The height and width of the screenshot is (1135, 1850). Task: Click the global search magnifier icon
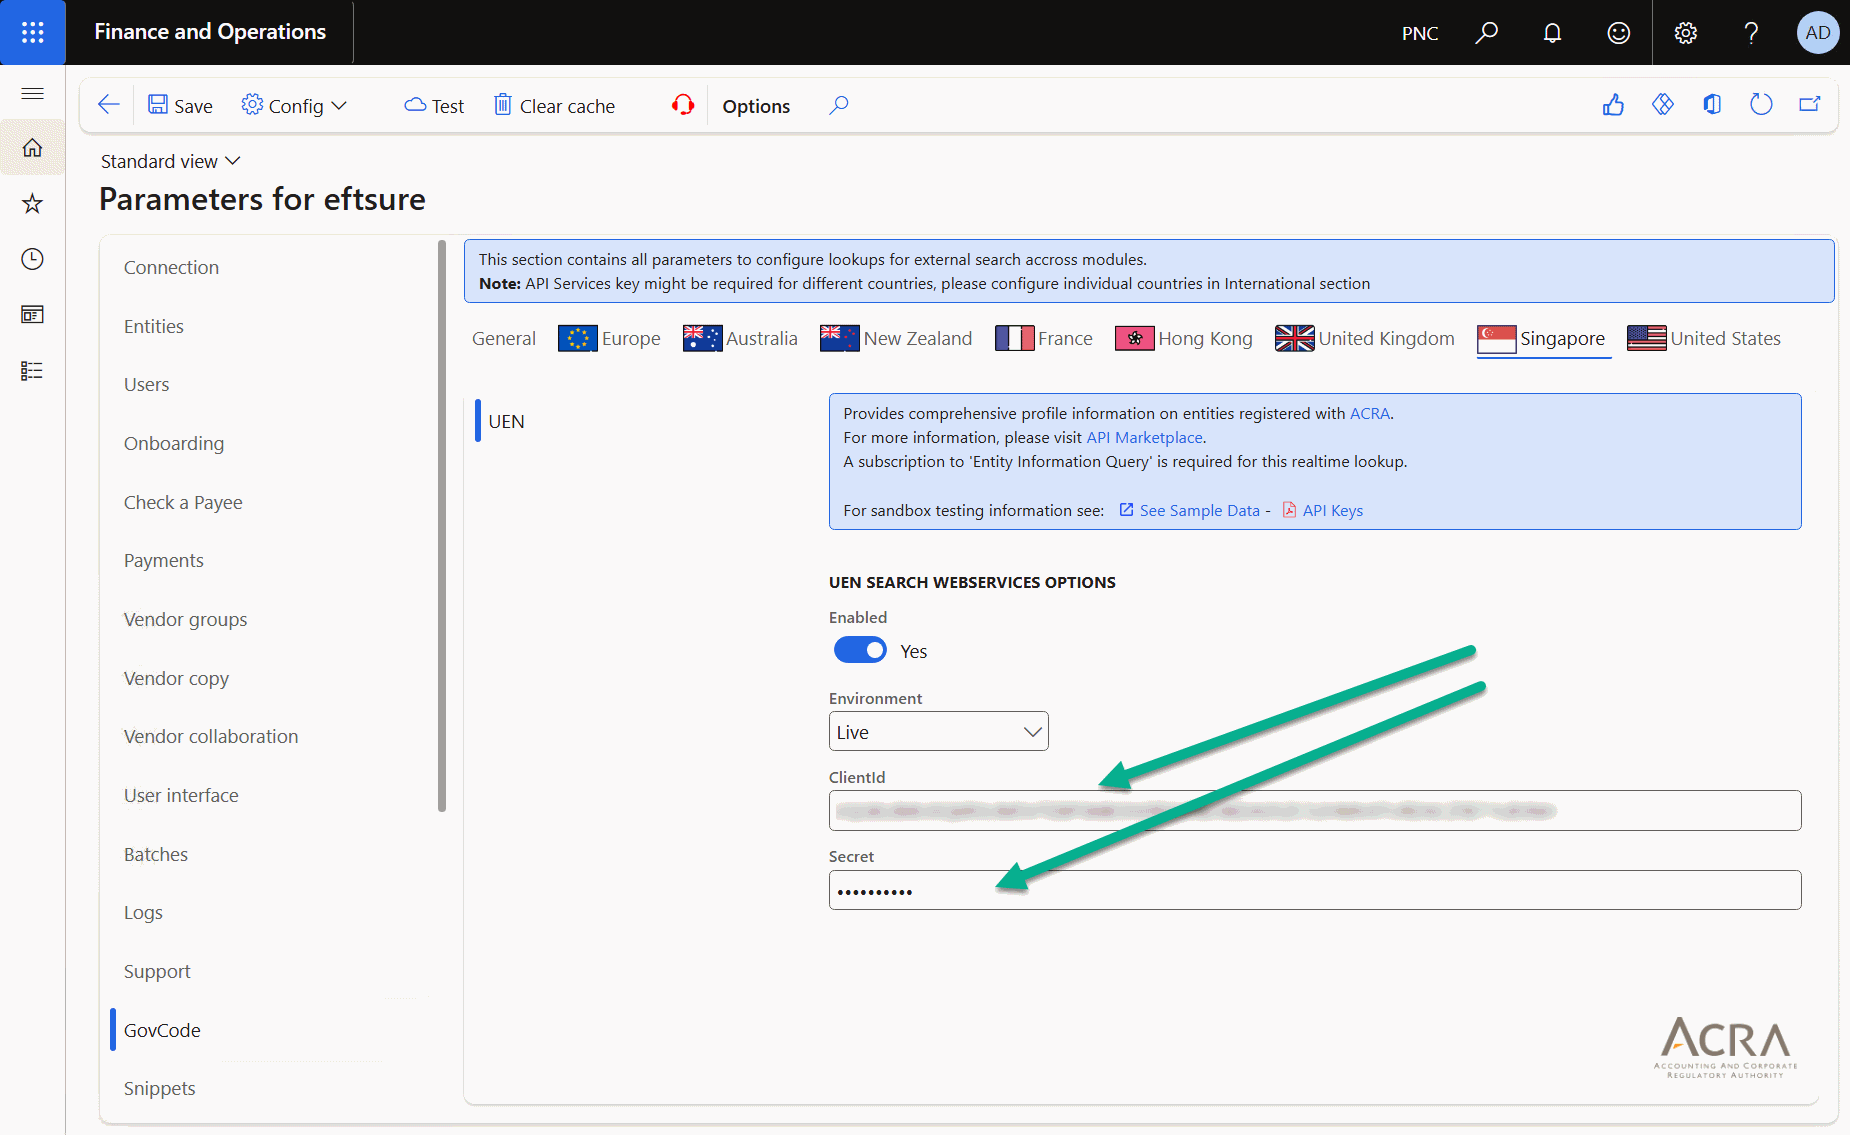click(x=1487, y=33)
